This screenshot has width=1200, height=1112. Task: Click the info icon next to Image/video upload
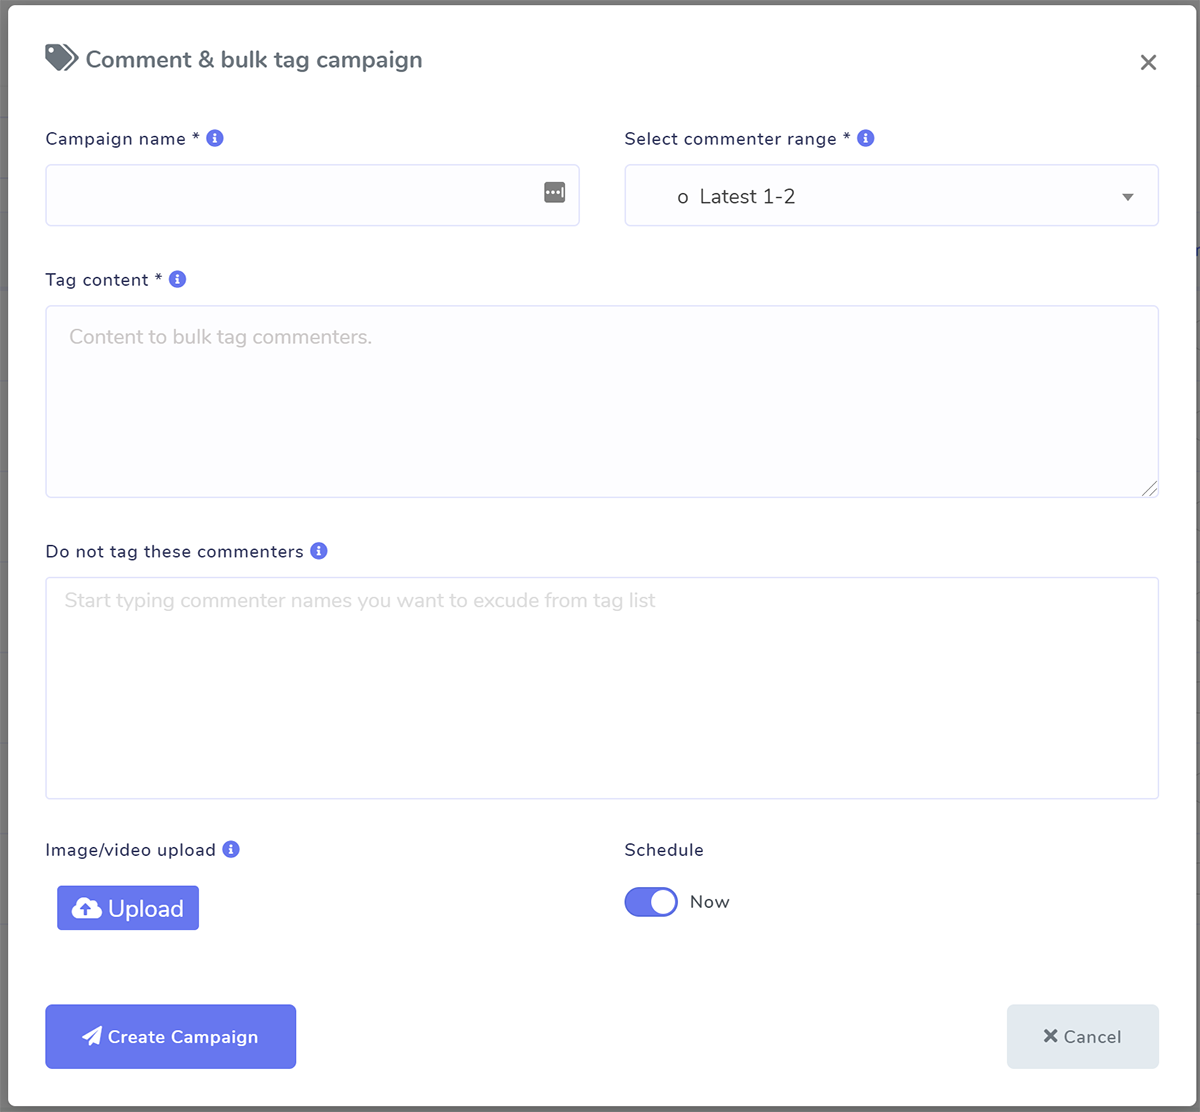tap(231, 849)
